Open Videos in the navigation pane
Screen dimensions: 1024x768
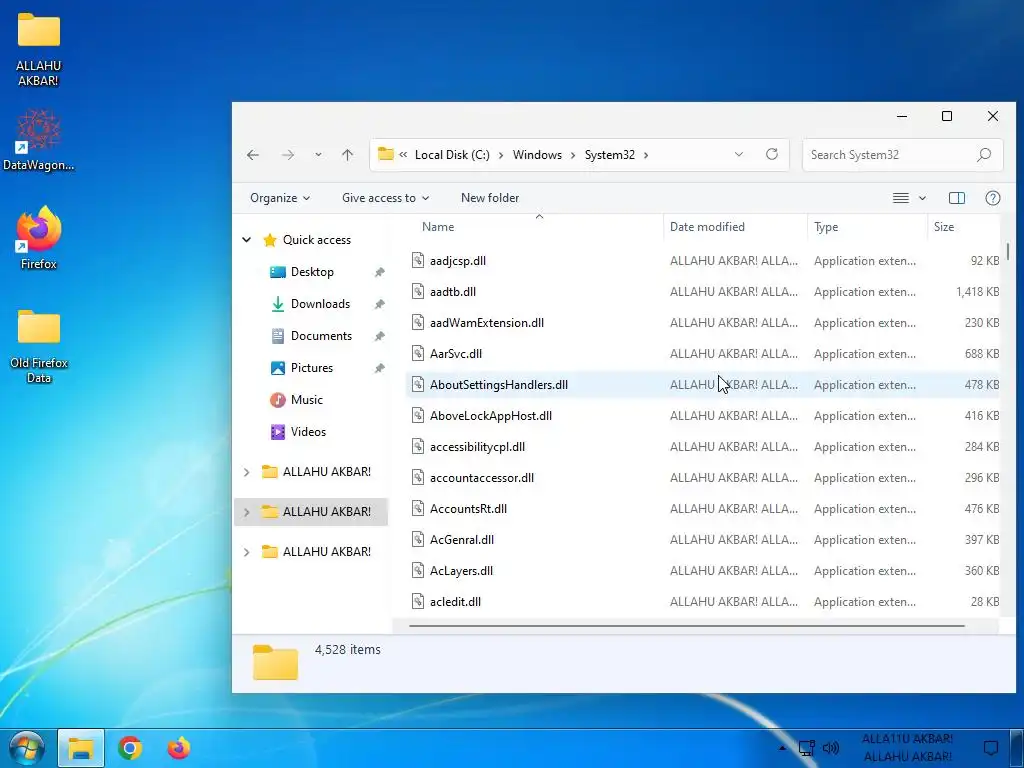pos(308,432)
